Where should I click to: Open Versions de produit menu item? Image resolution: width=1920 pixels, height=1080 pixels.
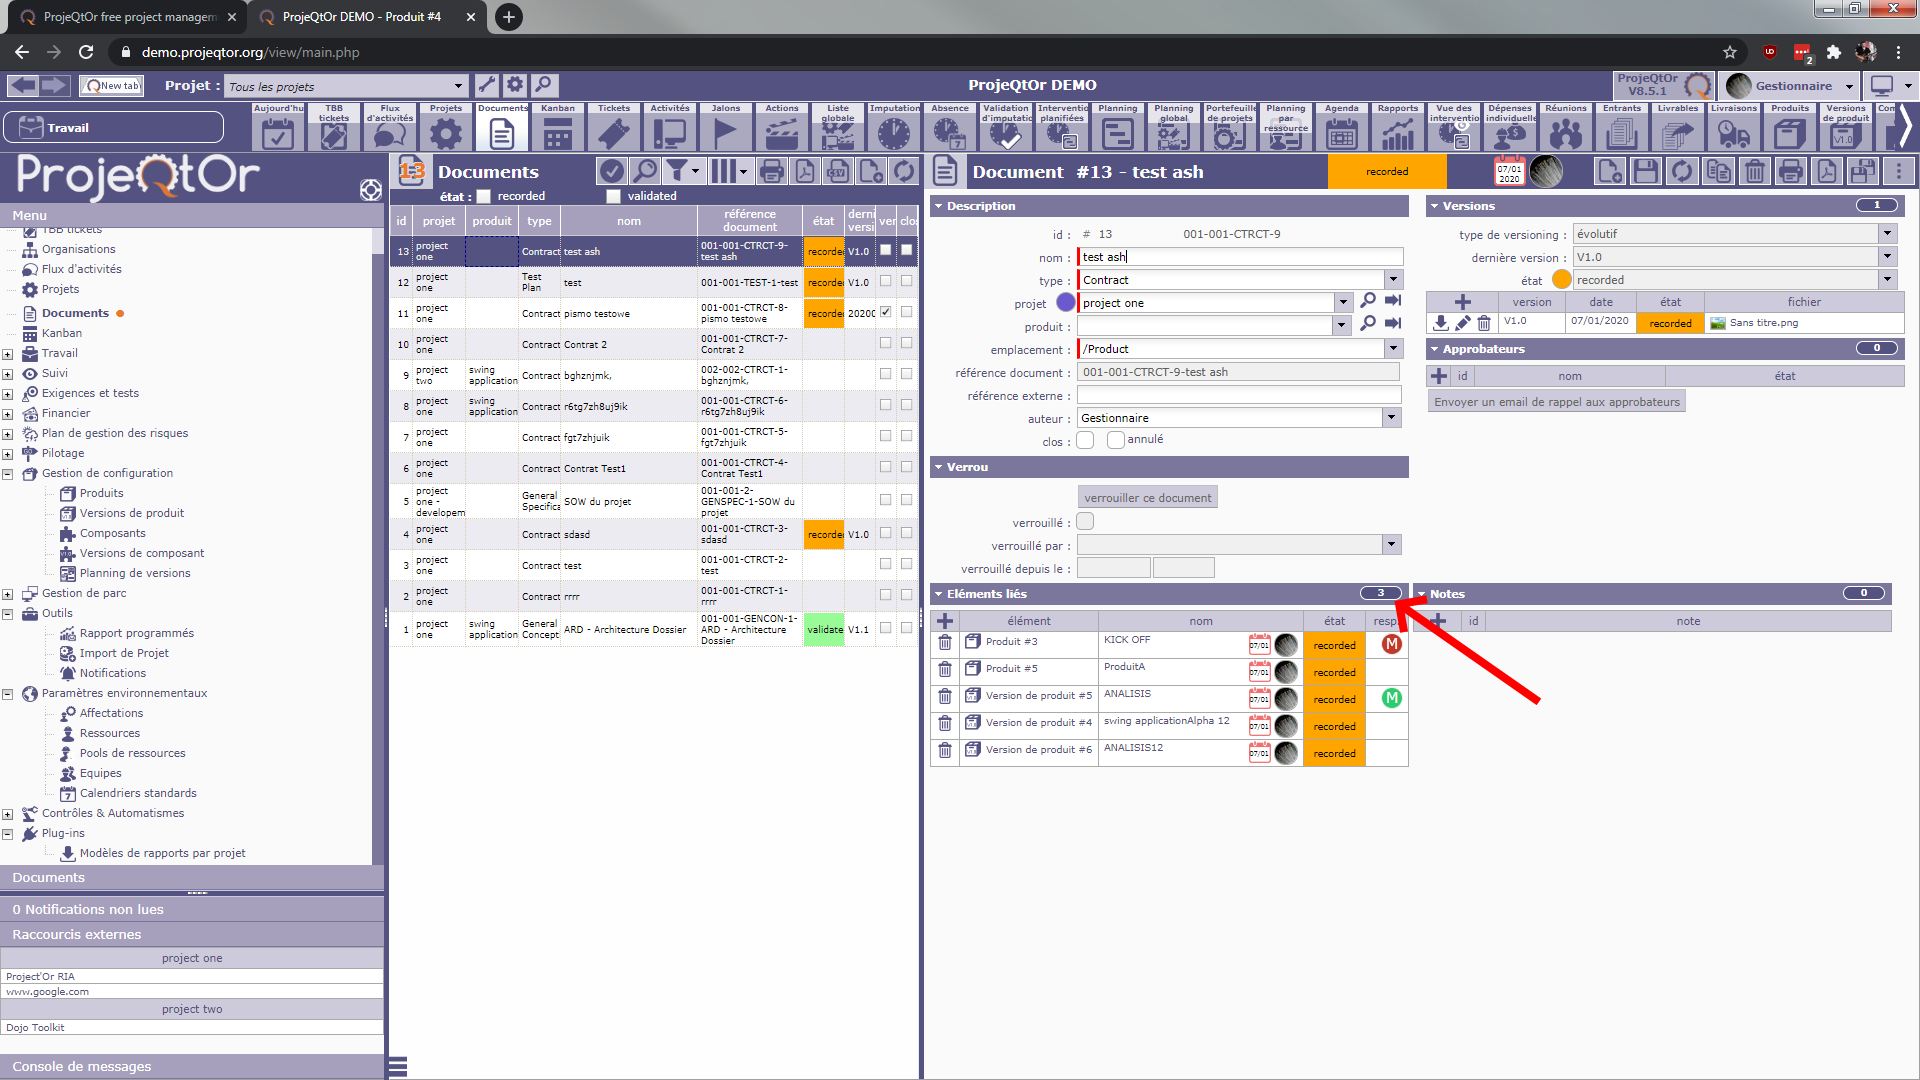(131, 513)
